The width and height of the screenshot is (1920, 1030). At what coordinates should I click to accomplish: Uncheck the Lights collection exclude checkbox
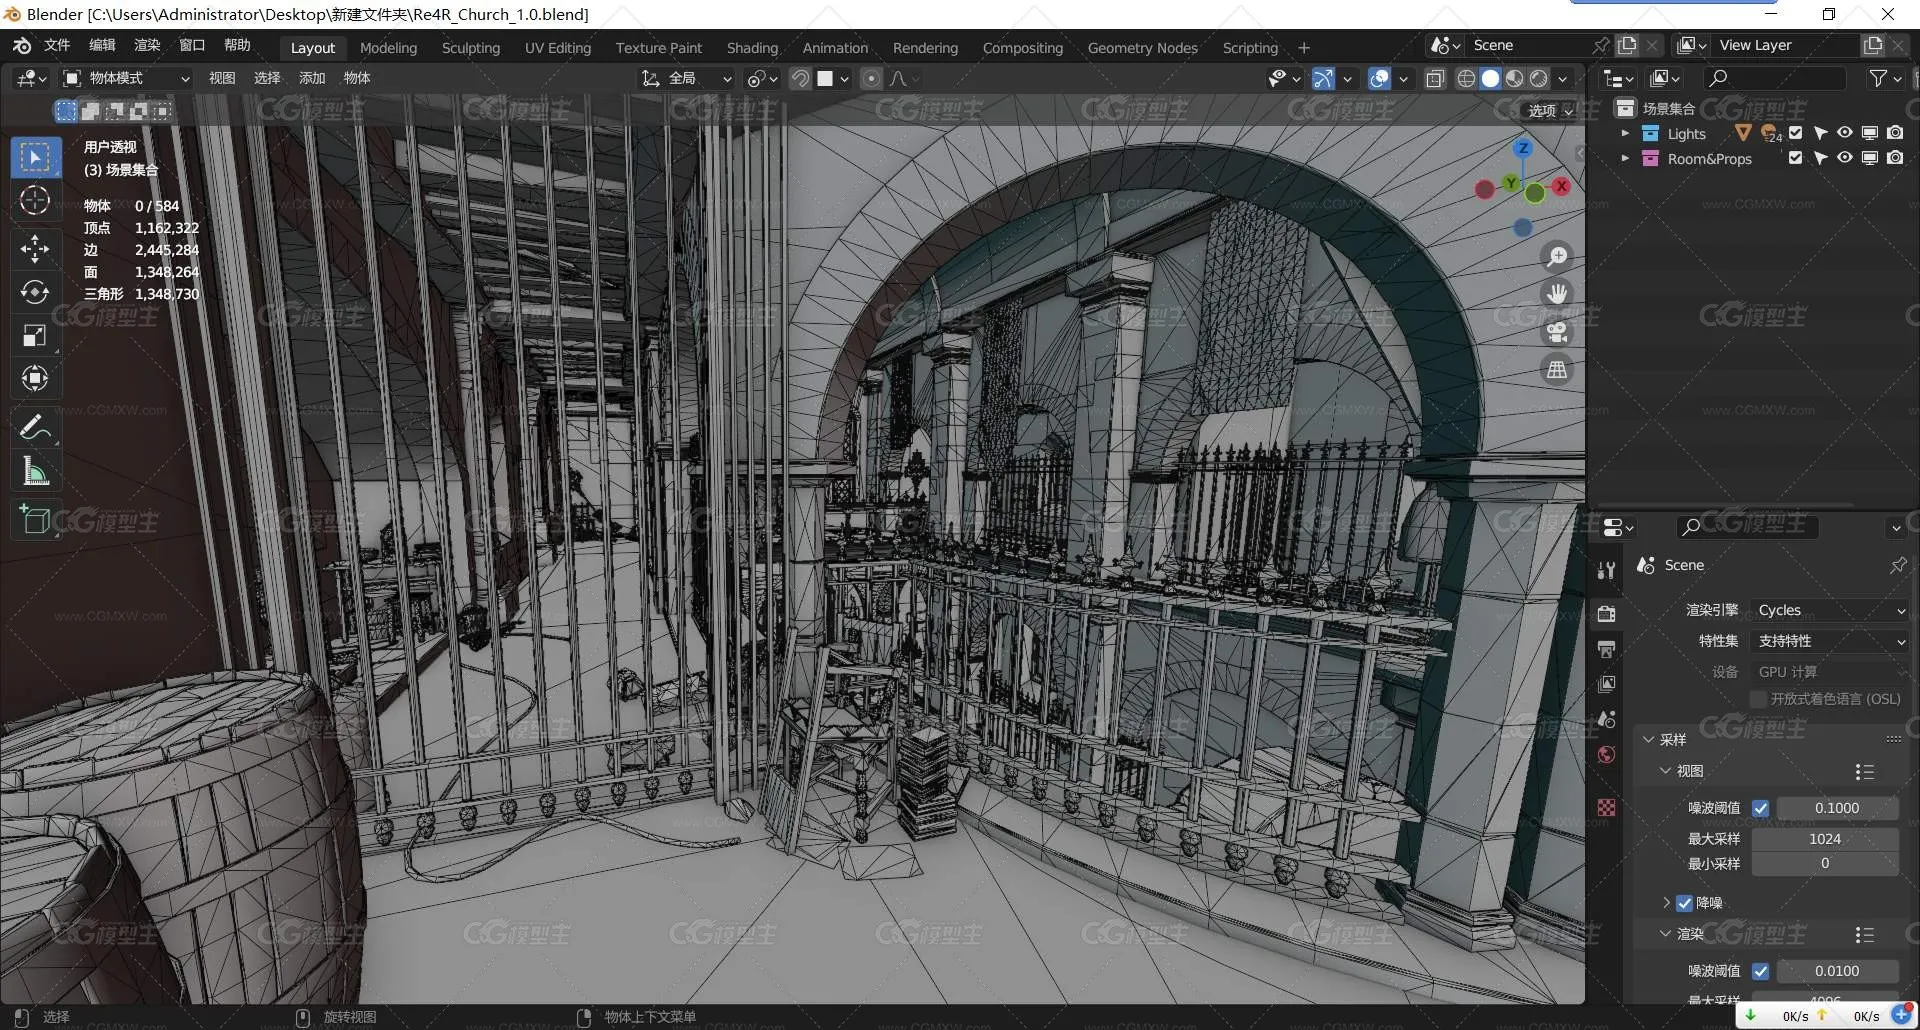pyautogui.click(x=1795, y=133)
